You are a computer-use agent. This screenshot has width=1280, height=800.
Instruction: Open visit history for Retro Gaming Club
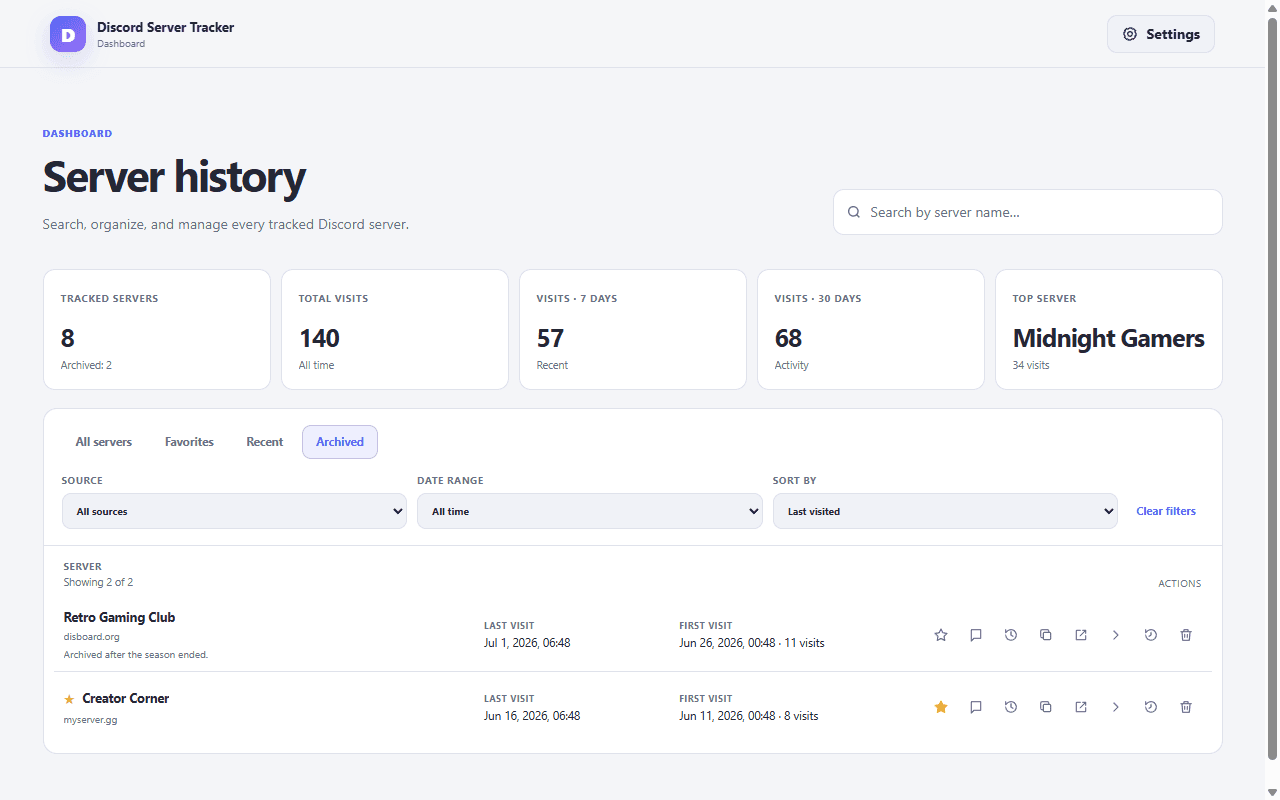pyautogui.click(x=1011, y=635)
